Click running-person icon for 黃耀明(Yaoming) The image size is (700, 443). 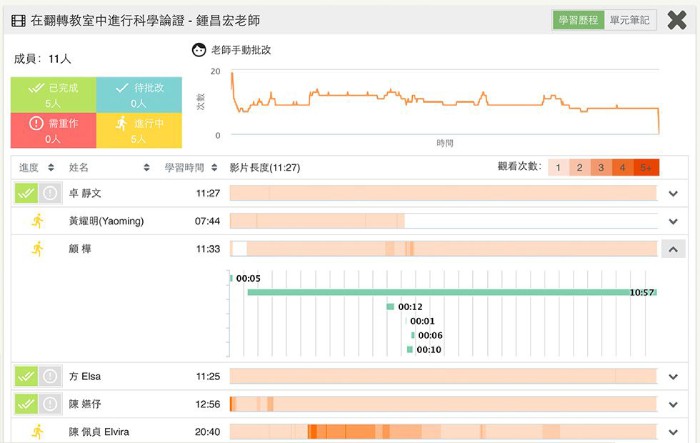click(37, 221)
